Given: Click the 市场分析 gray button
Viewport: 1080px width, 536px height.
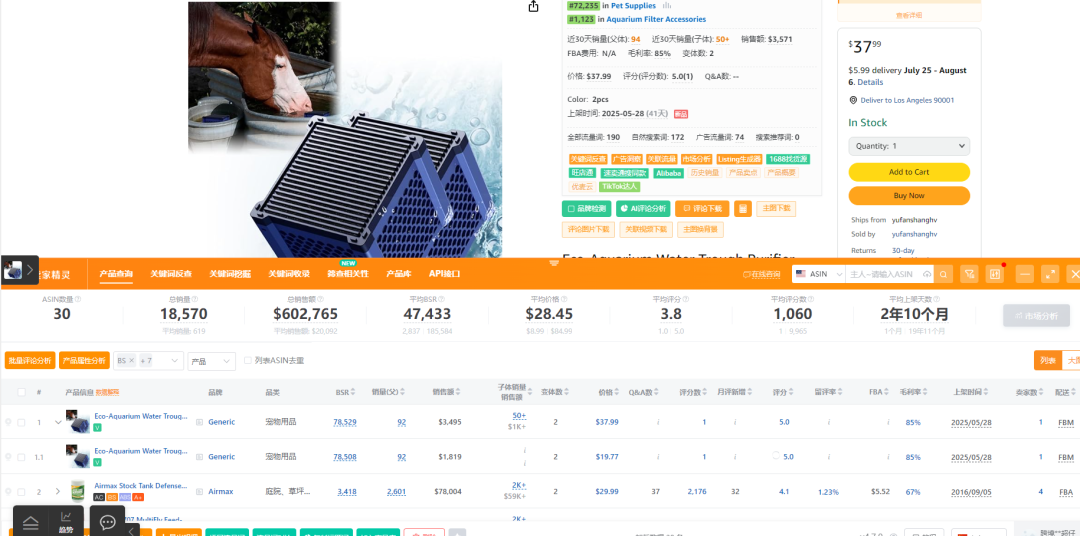Looking at the screenshot, I should pos(1036,316).
